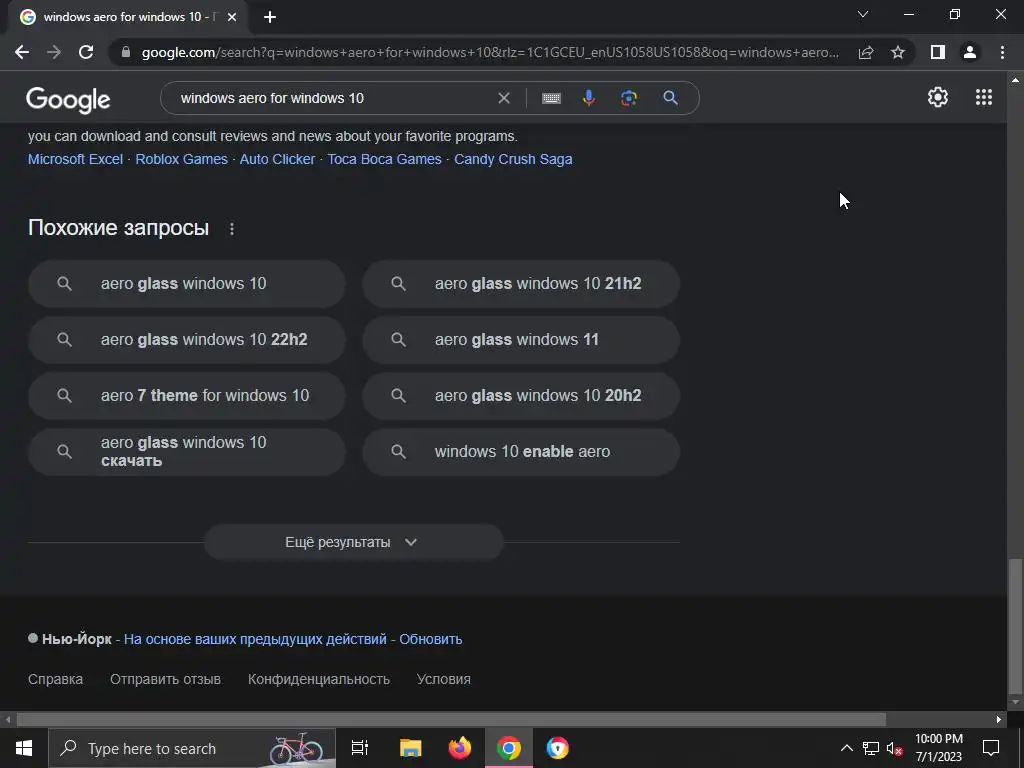The height and width of the screenshot is (768, 1024).
Task: Open the Chrome profile avatar
Action: [970, 52]
